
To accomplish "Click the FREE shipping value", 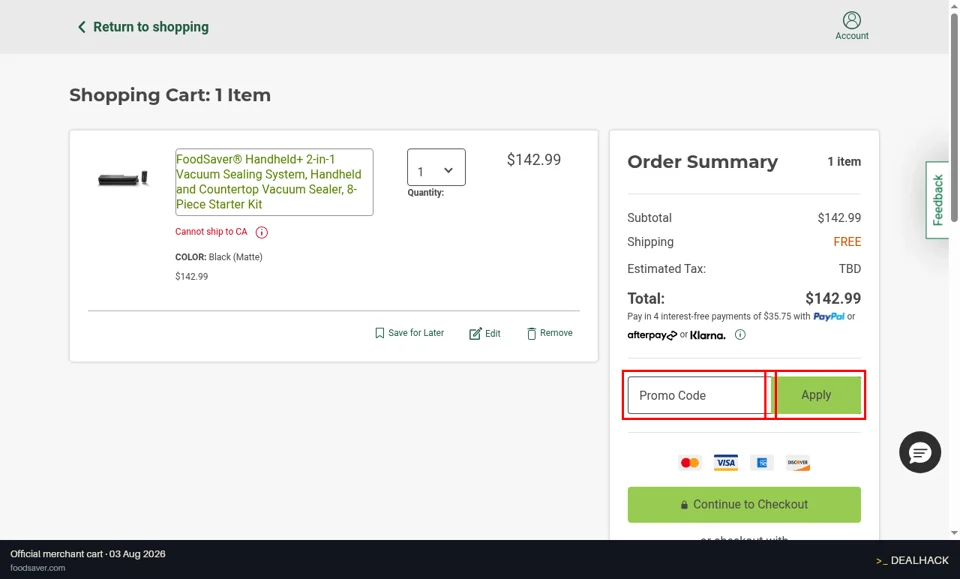I will coord(847,242).
